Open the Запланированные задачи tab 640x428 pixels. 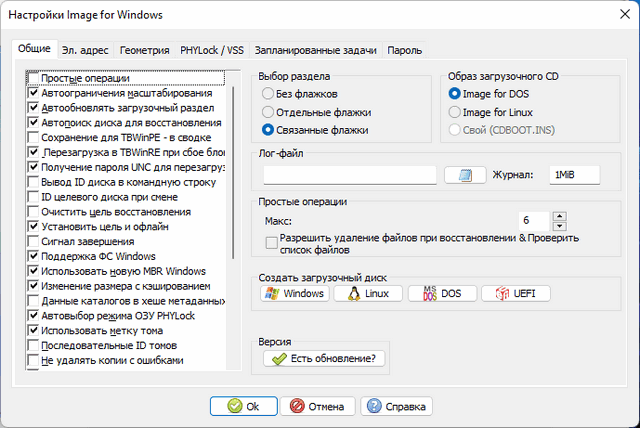(315, 49)
